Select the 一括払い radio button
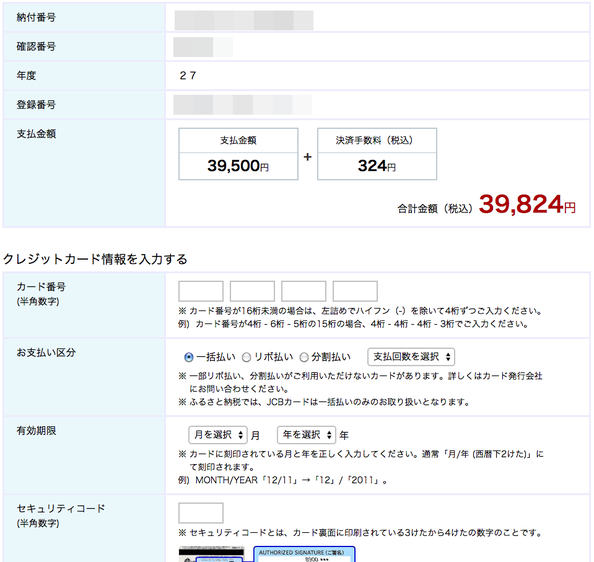The width and height of the screenshot is (594, 562). 188,357
